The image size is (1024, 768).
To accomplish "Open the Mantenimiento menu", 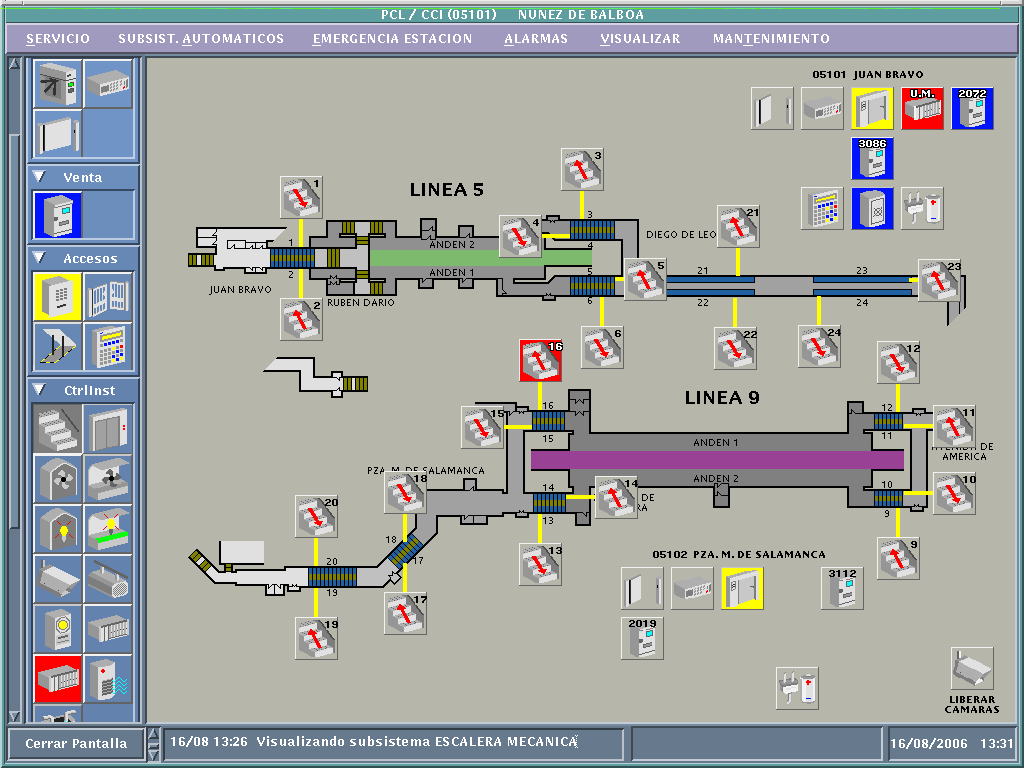I will pyautogui.click(x=771, y=39).
